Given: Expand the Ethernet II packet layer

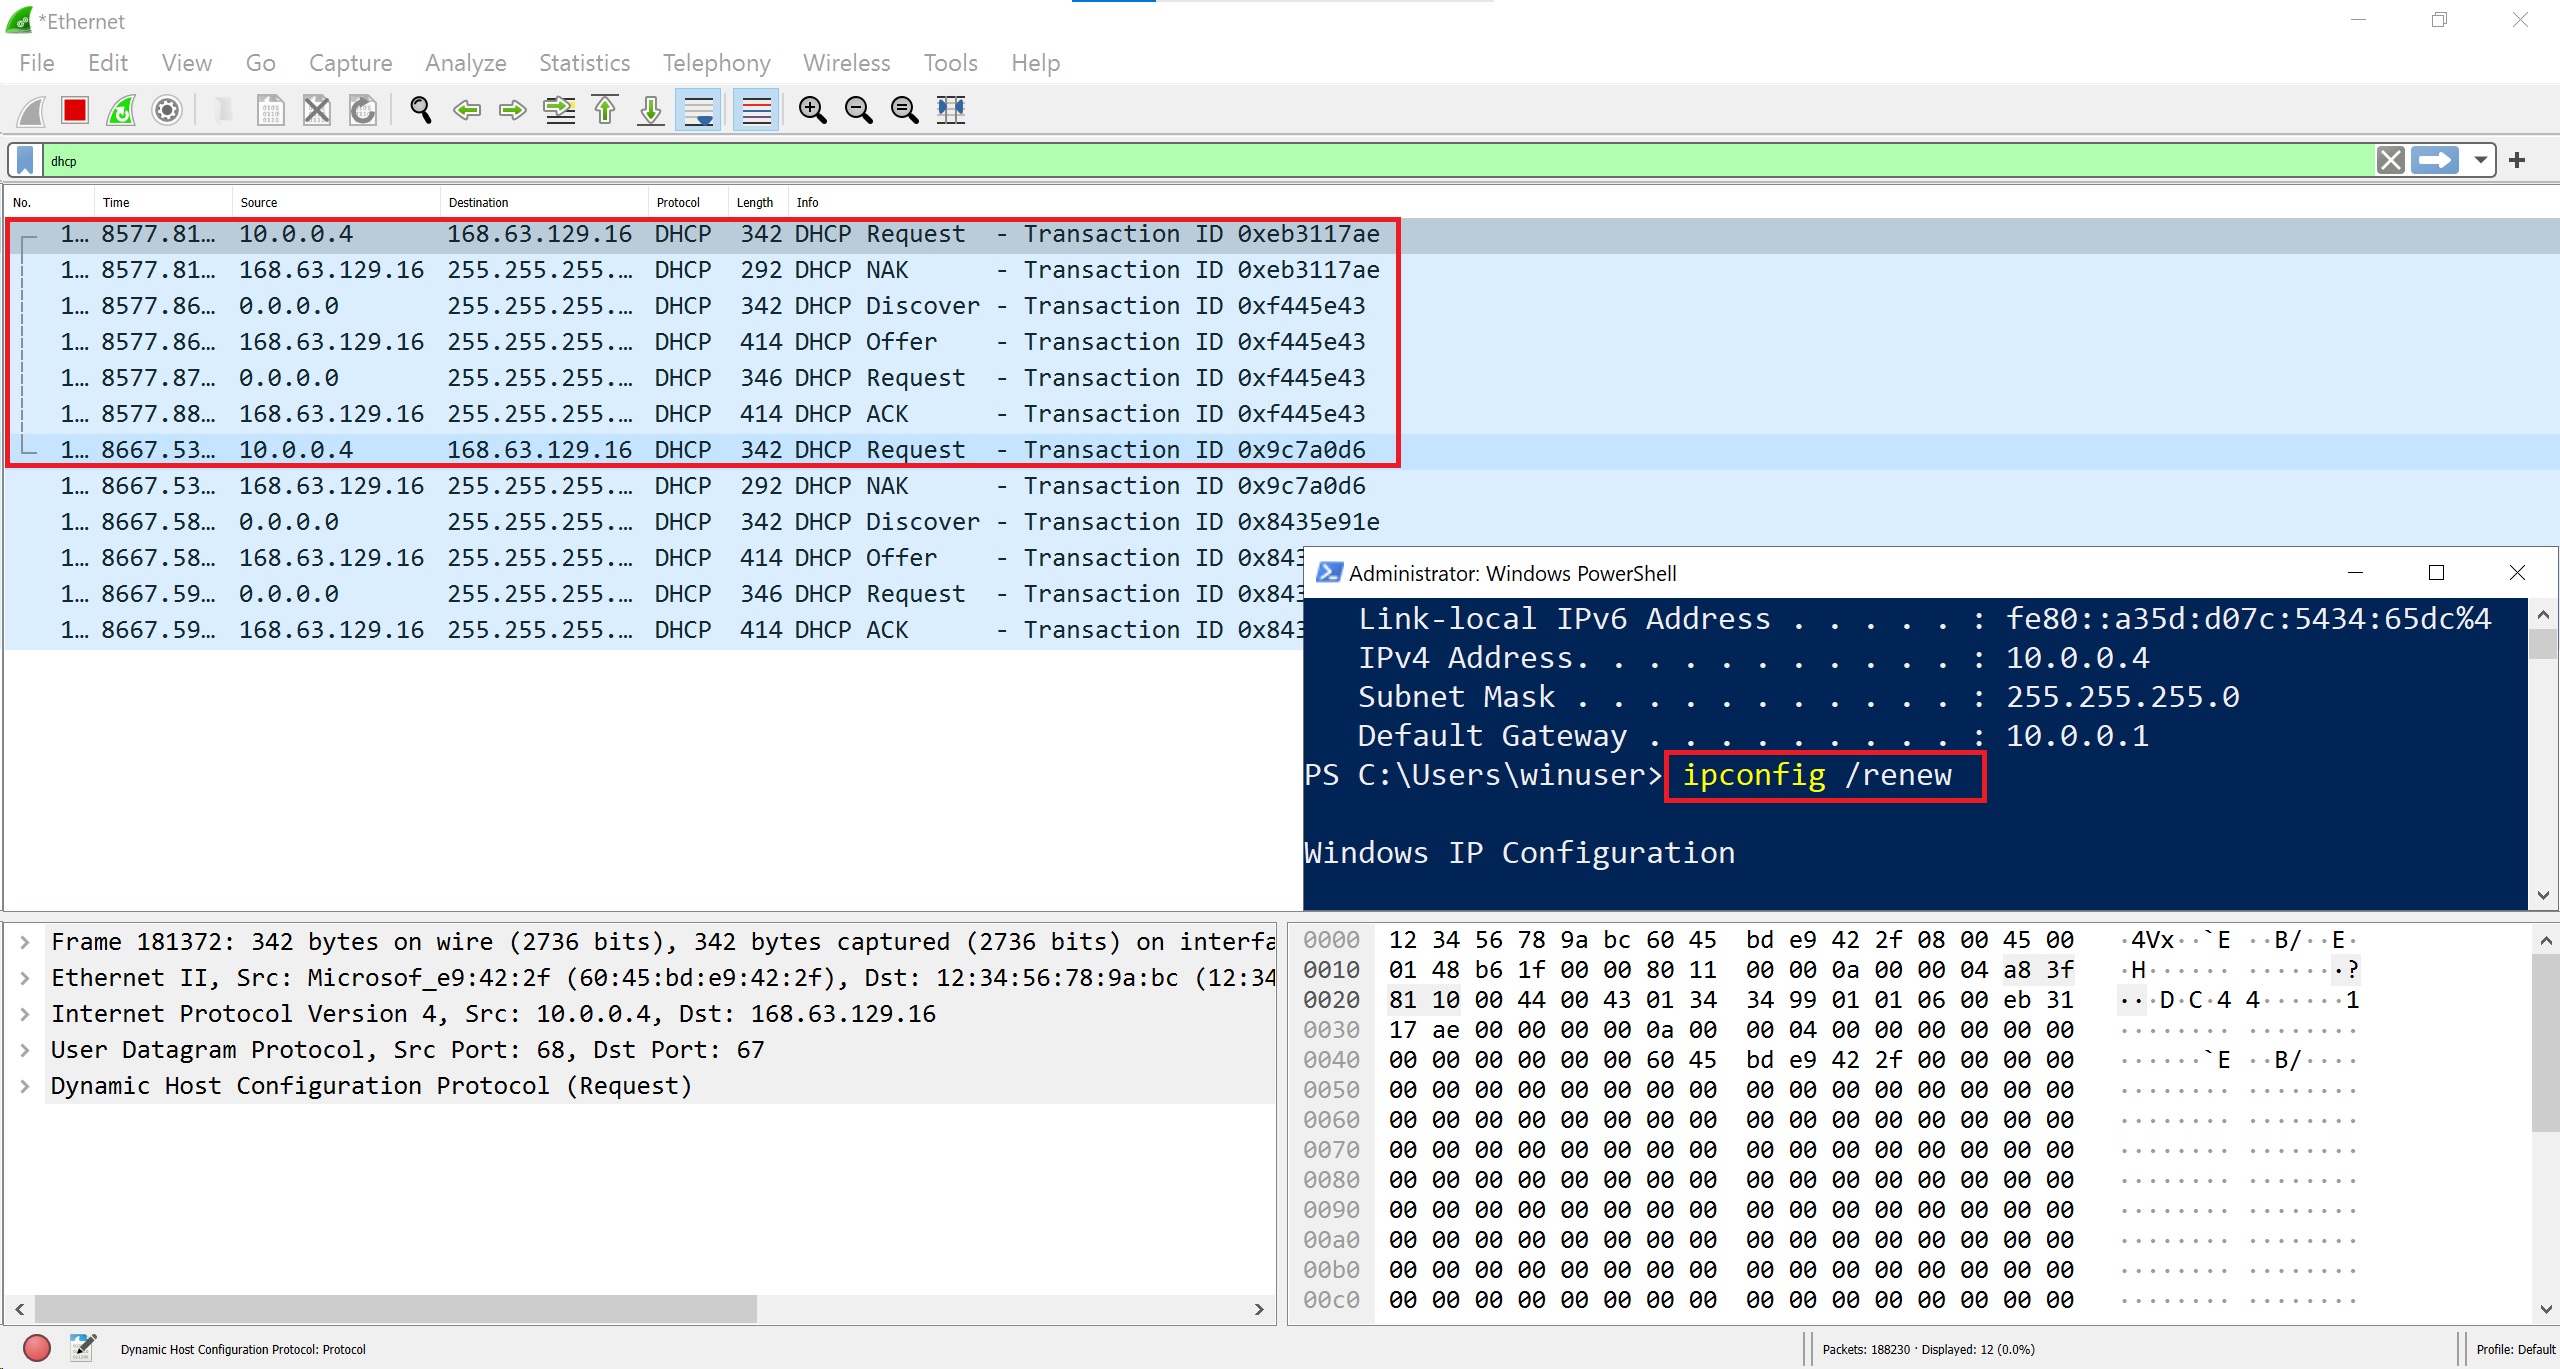Looking at the screenshot, I should click(x=25, y=977).
